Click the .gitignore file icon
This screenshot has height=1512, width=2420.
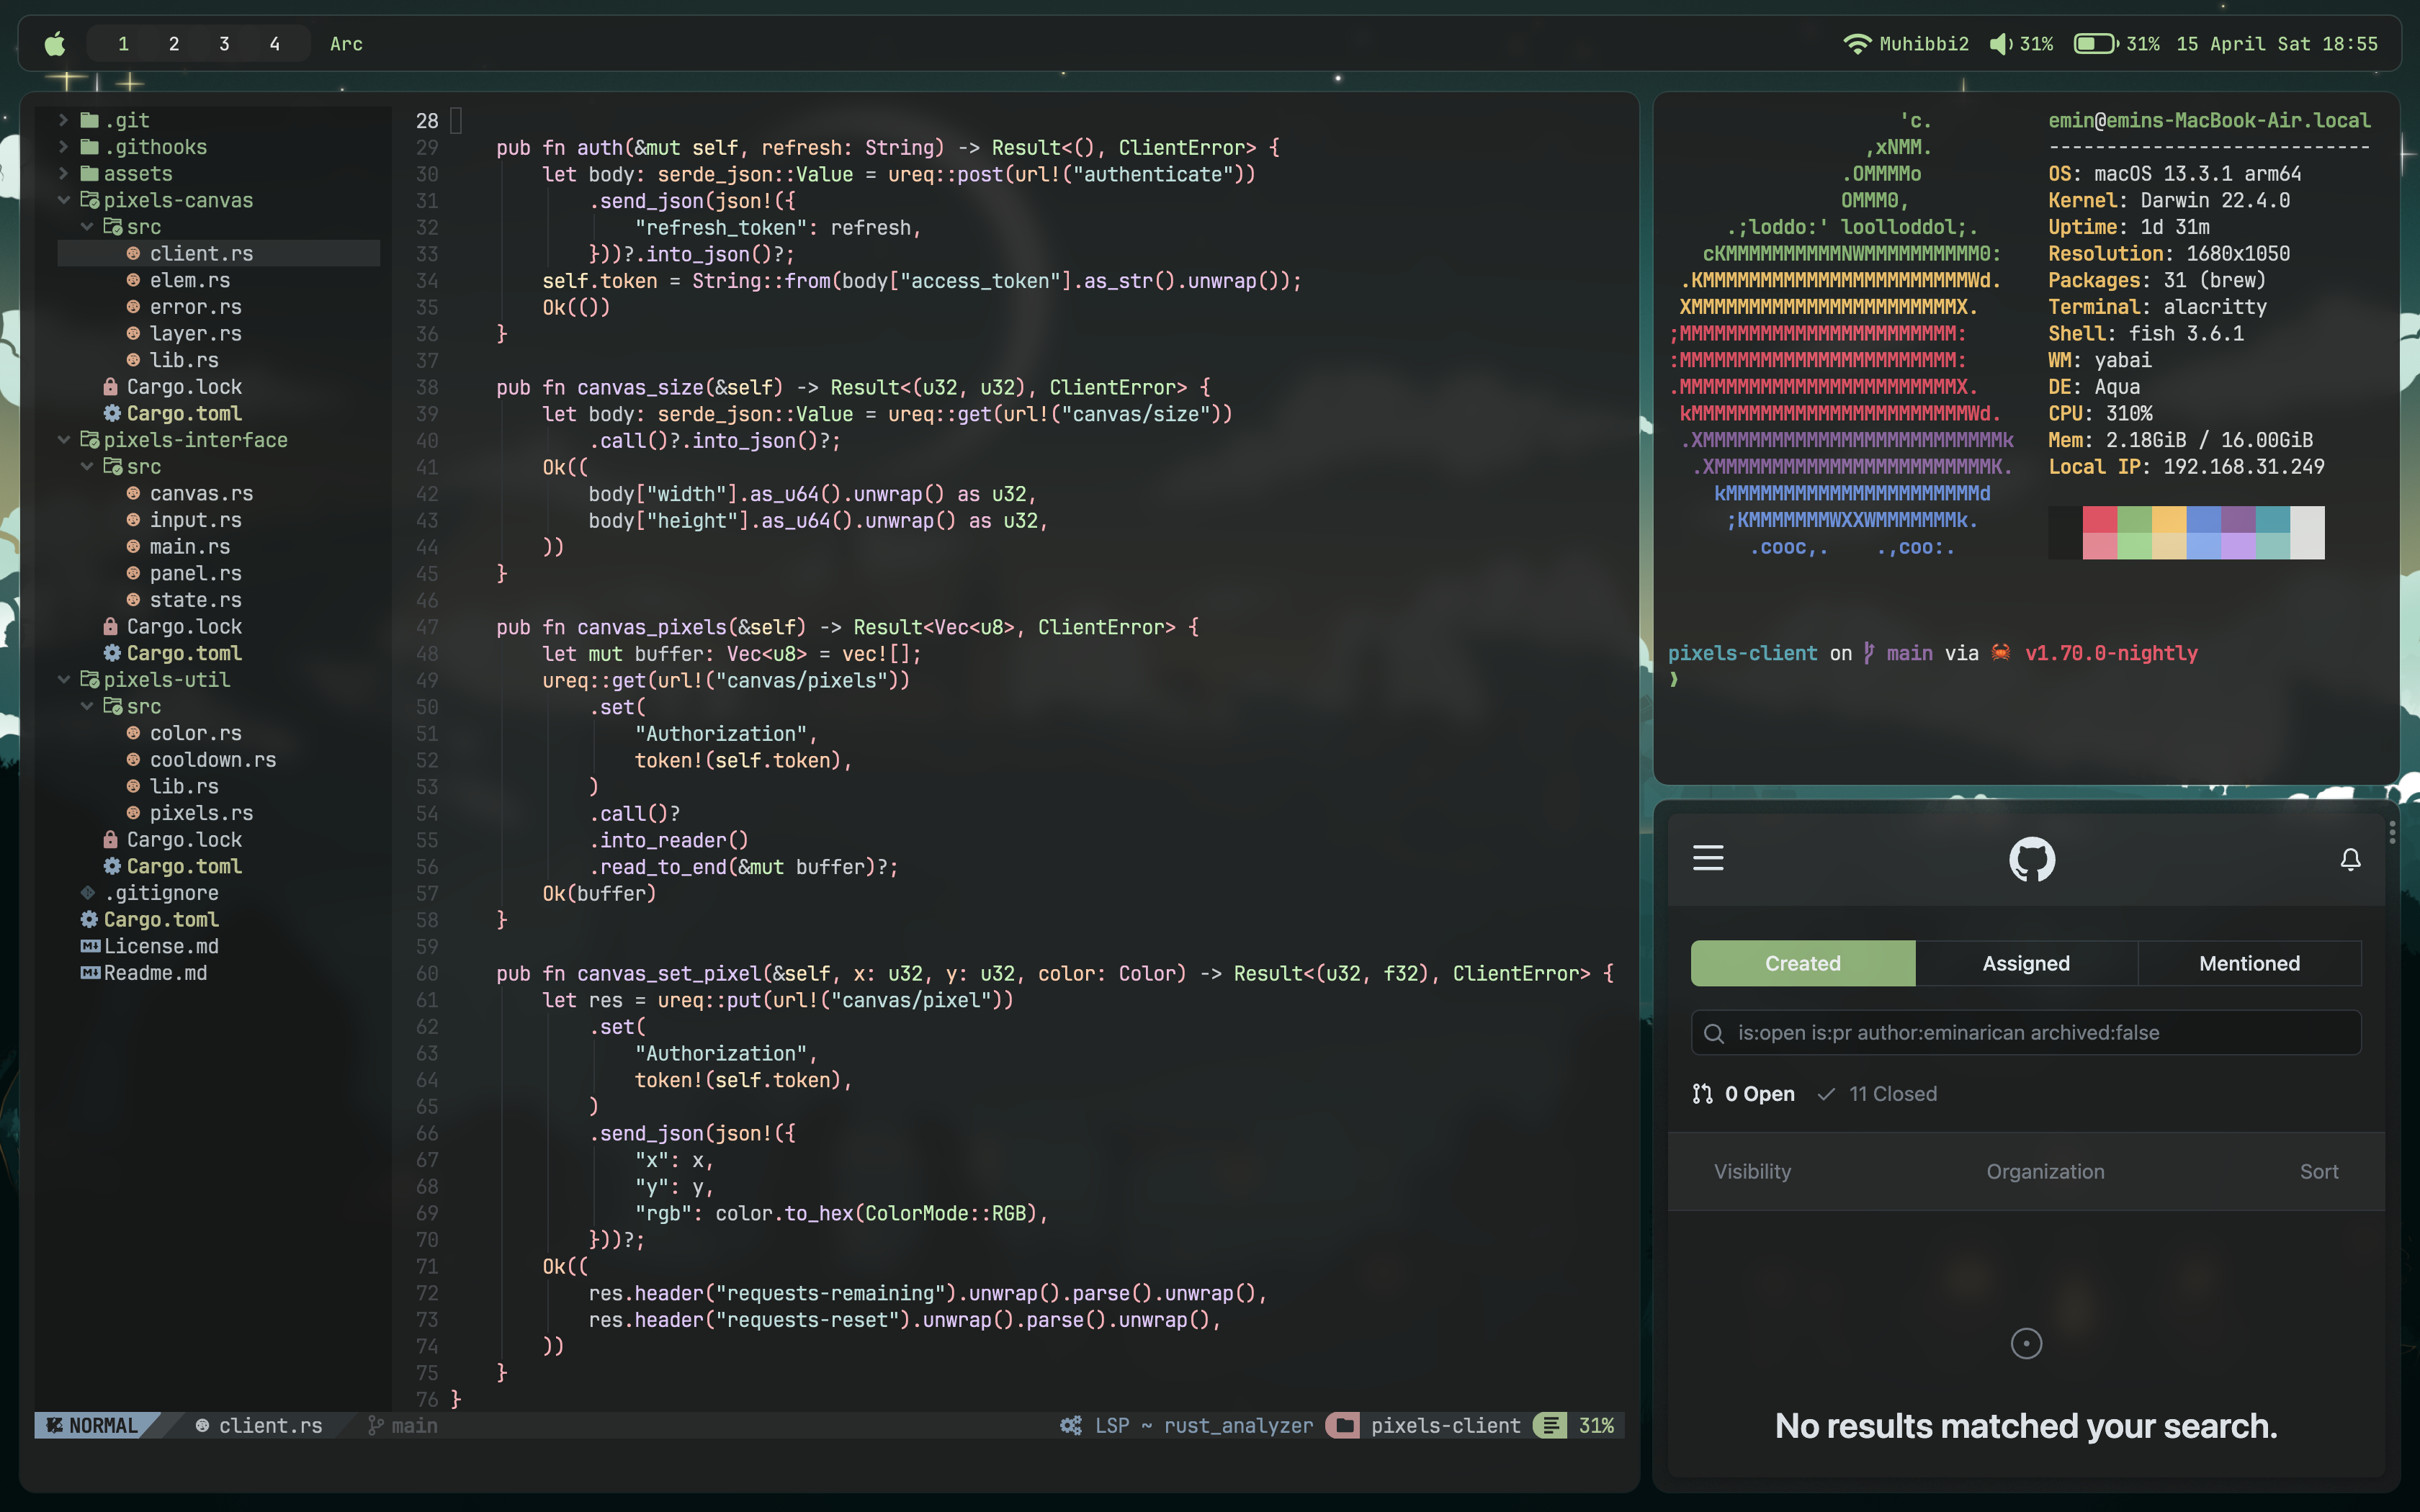pyautogui.click(x=88, y=893)
